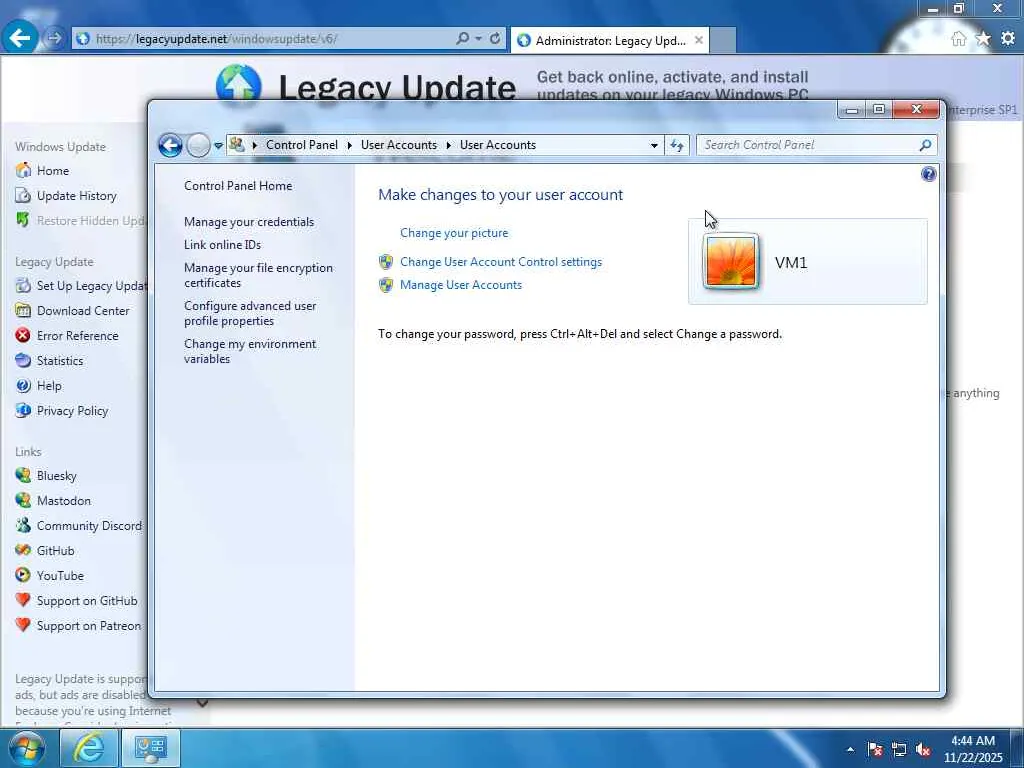The image size is (1024, 768).
Task: Click IE refresh button
Action: pyautogui.click(x=495, y=39)
